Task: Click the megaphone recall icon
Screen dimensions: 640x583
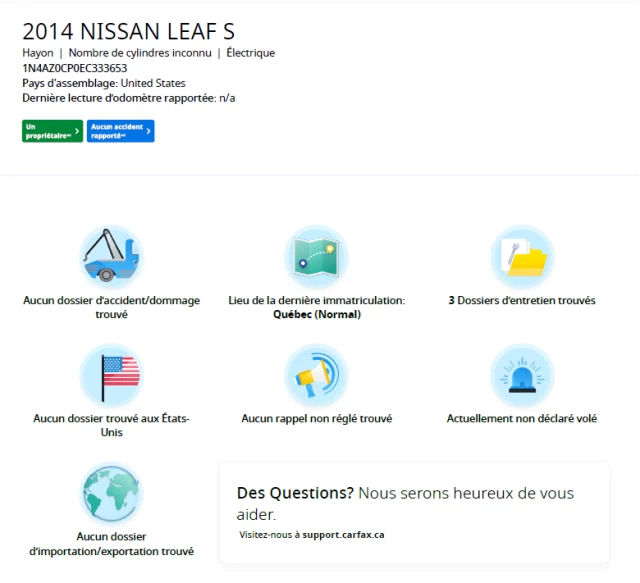Action: tap(316, 374)
